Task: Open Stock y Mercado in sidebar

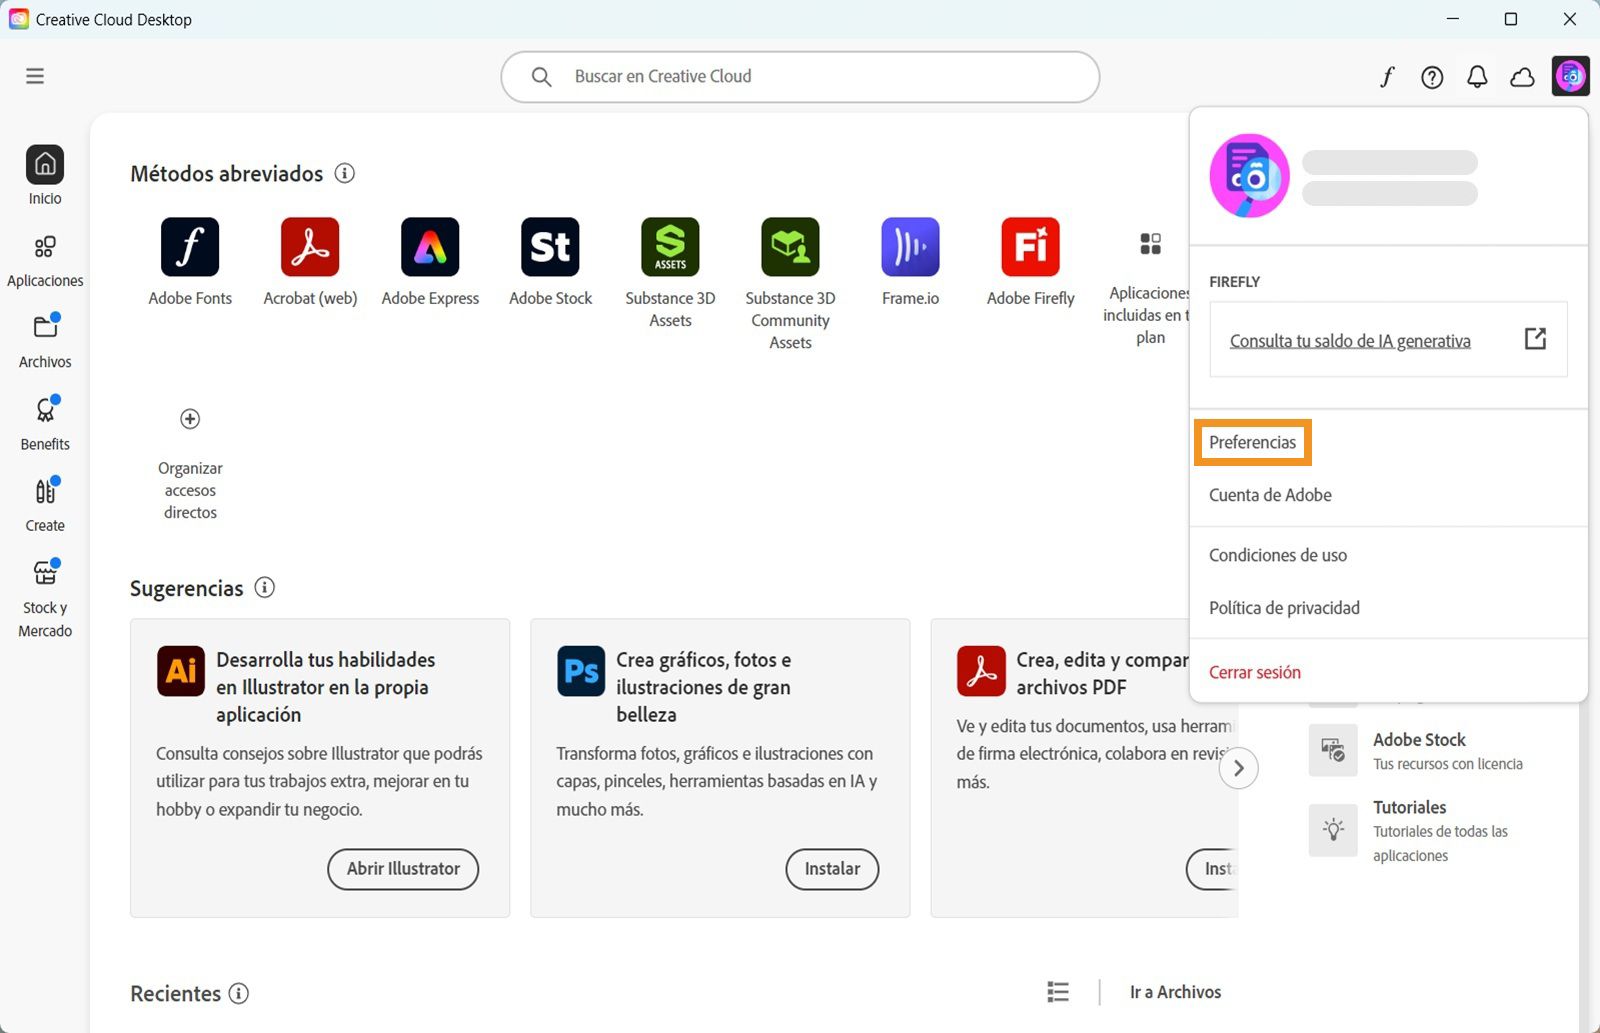Action: click(x=45, y=598)
